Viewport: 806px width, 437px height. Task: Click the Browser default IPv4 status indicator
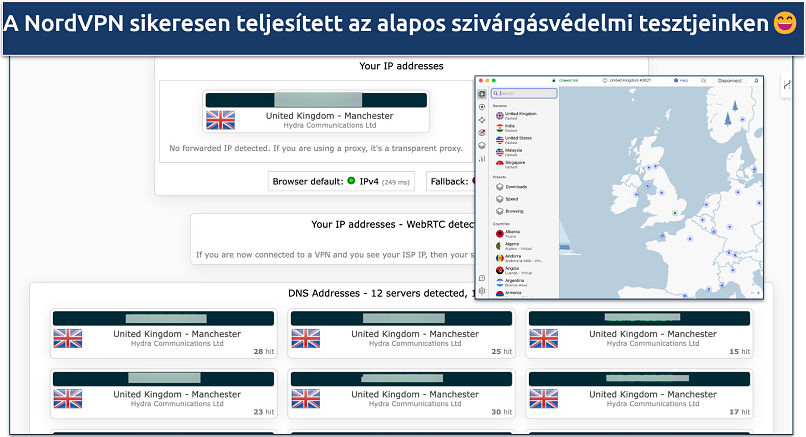click(351, 181)
